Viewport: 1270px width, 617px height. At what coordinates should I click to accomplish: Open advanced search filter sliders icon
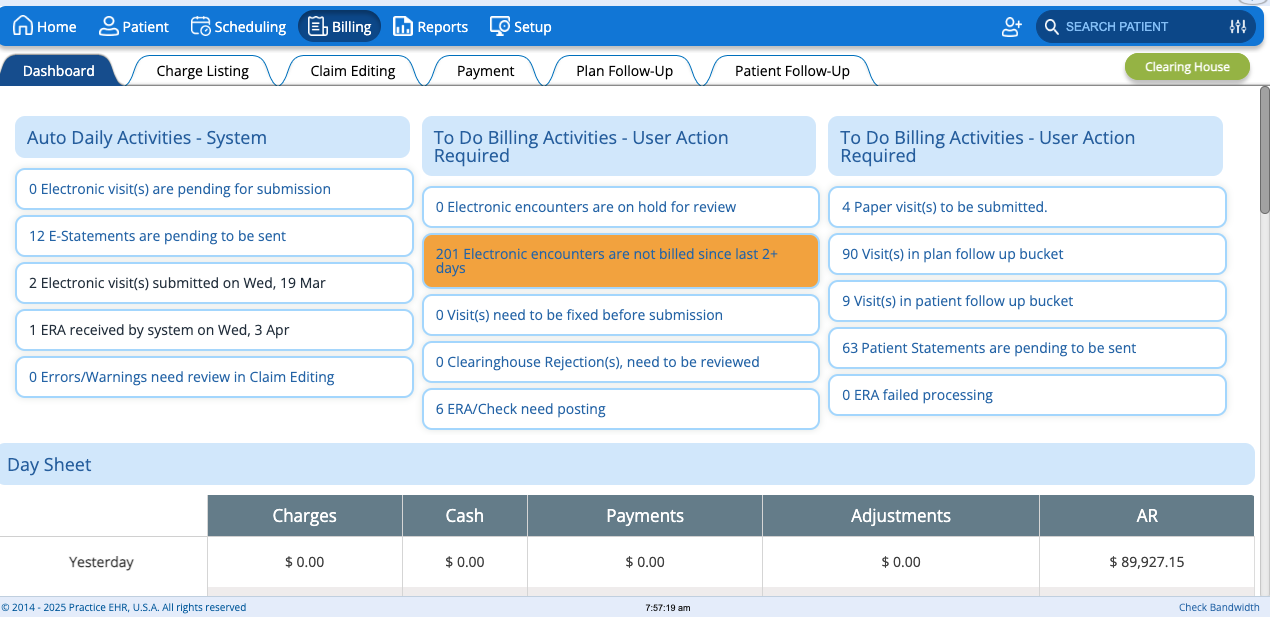(1237, 27)
